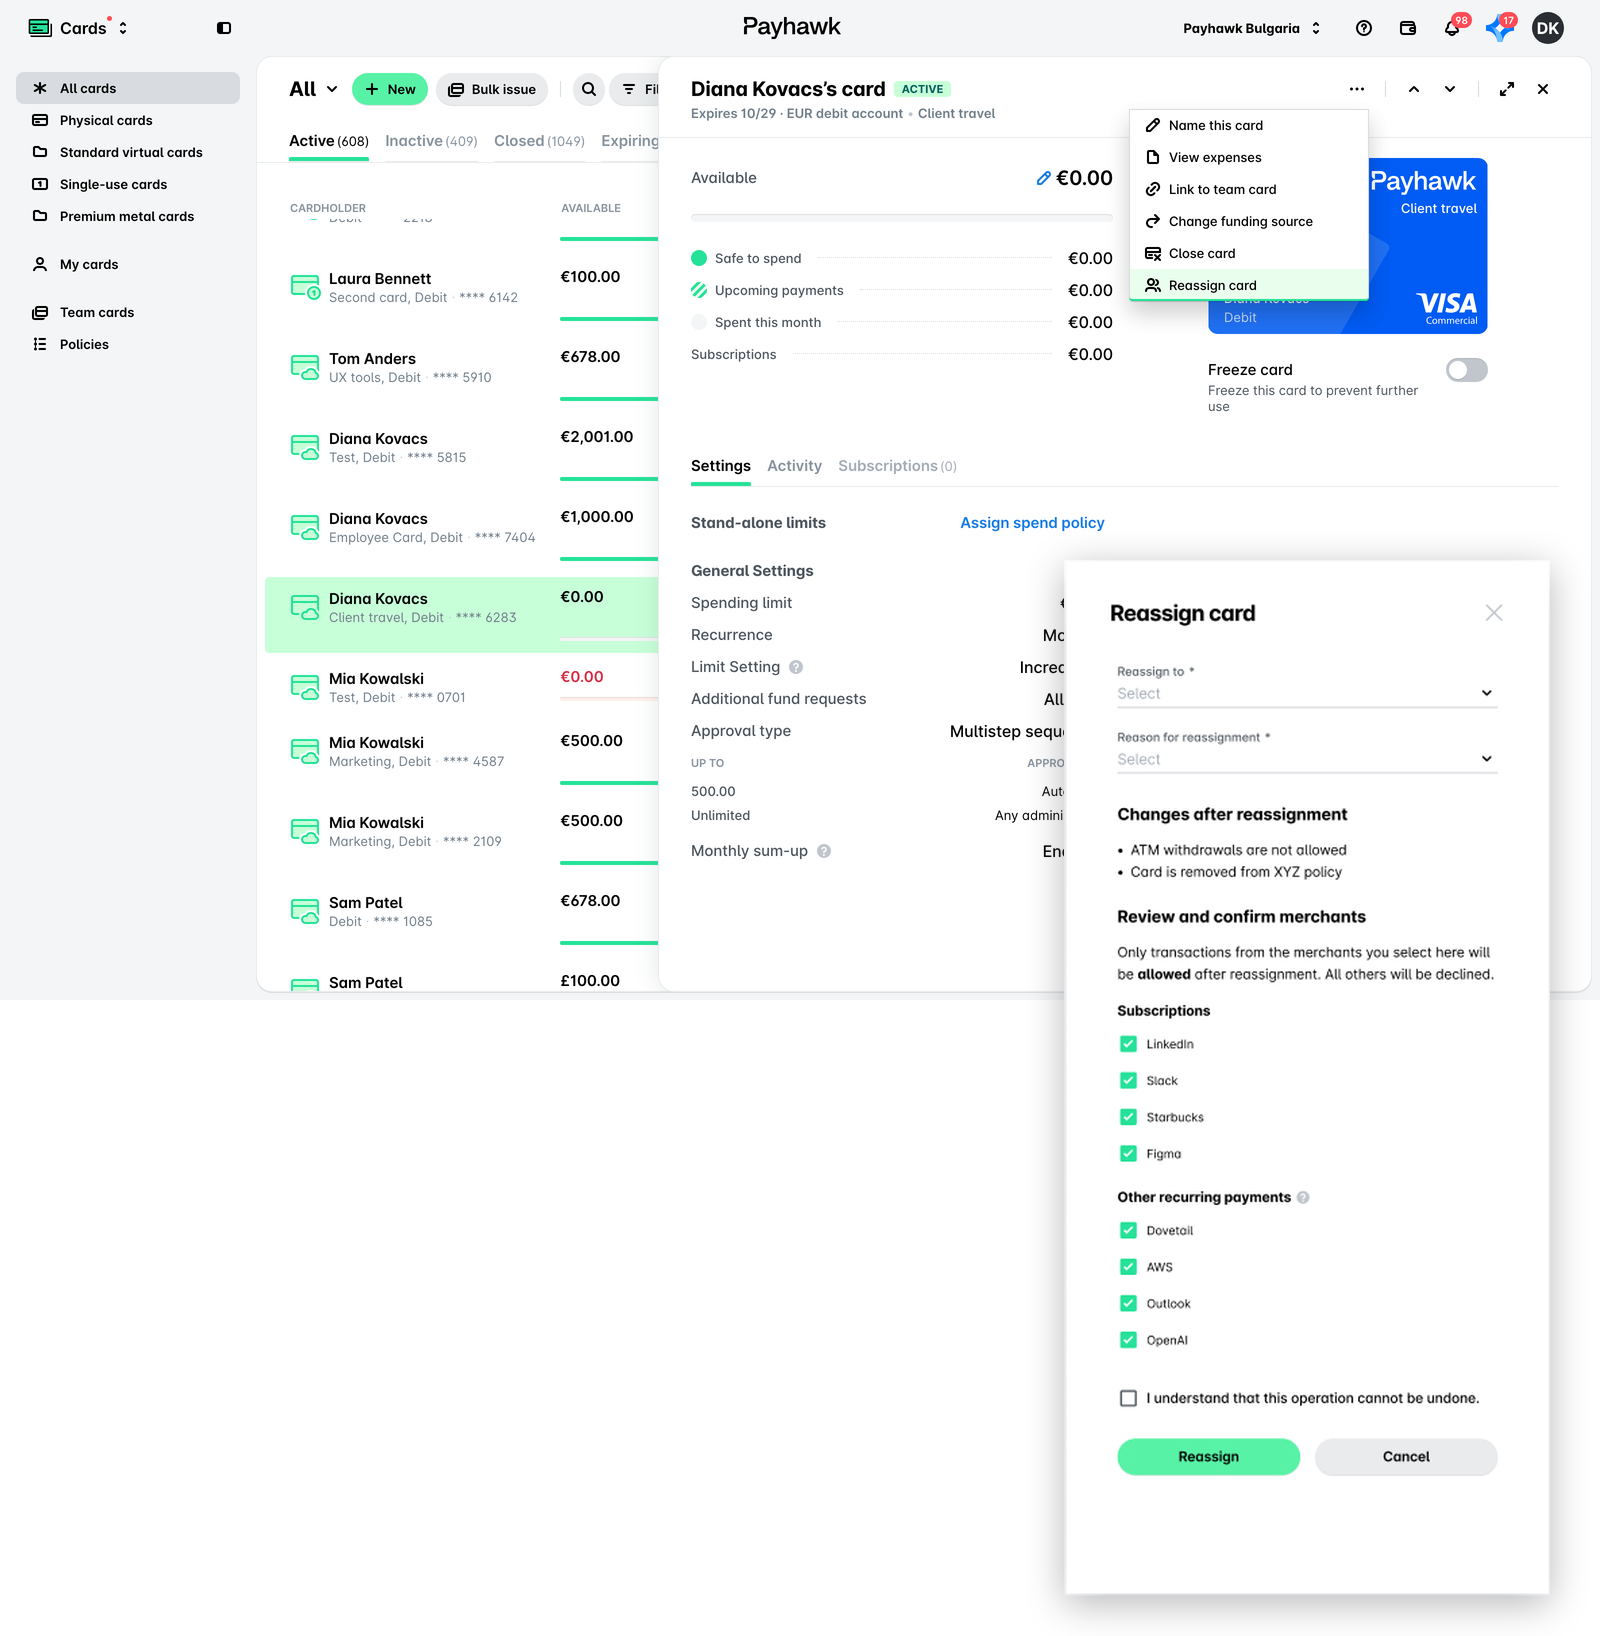Click pencil icon to edit available amount
Image resolution: width=1600 pixels, height=1636 pixels.
click(x=1043, y=178)
